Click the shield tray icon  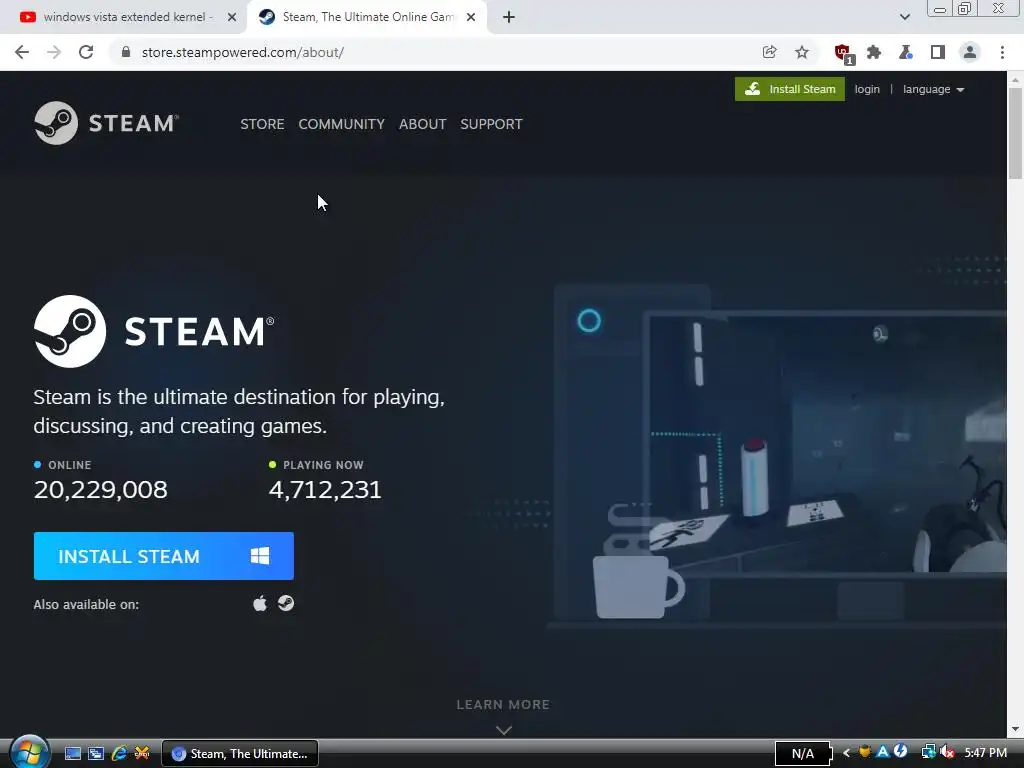click(x=865, y=752)
